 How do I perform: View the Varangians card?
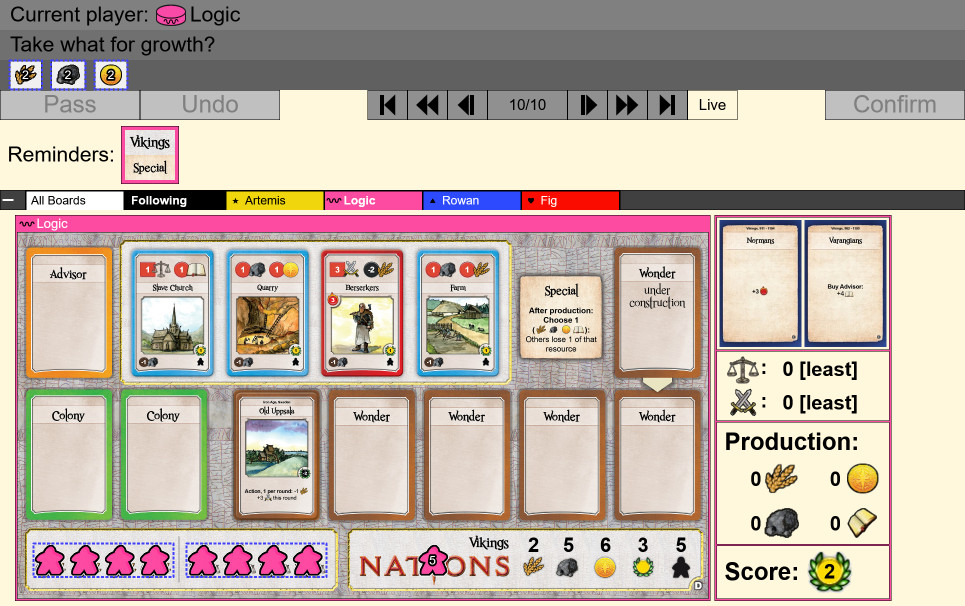coord(846,283)
